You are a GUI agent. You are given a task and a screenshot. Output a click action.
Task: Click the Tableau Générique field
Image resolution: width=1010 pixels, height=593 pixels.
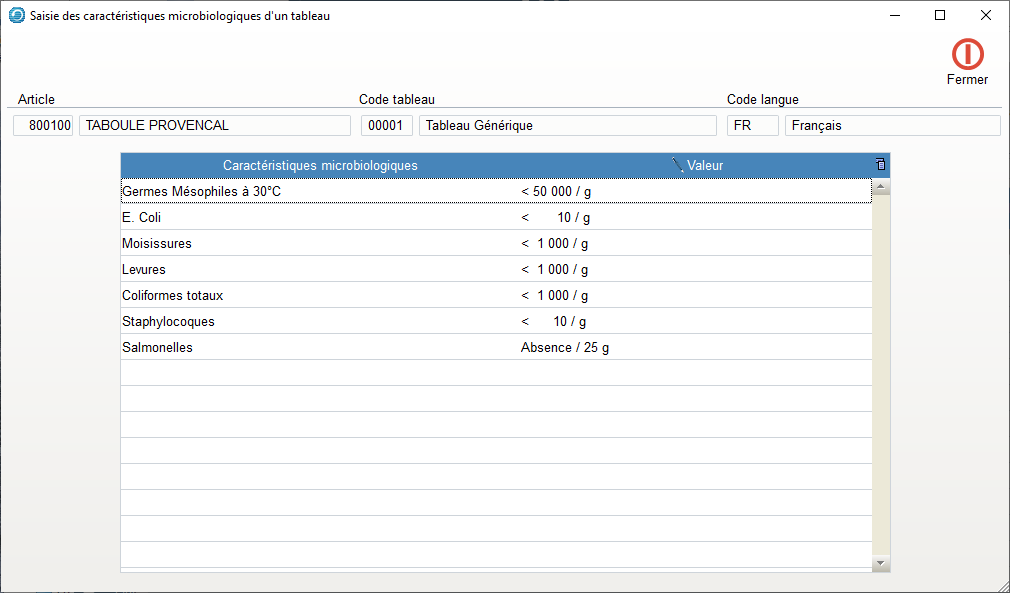[x=567, y=125]
